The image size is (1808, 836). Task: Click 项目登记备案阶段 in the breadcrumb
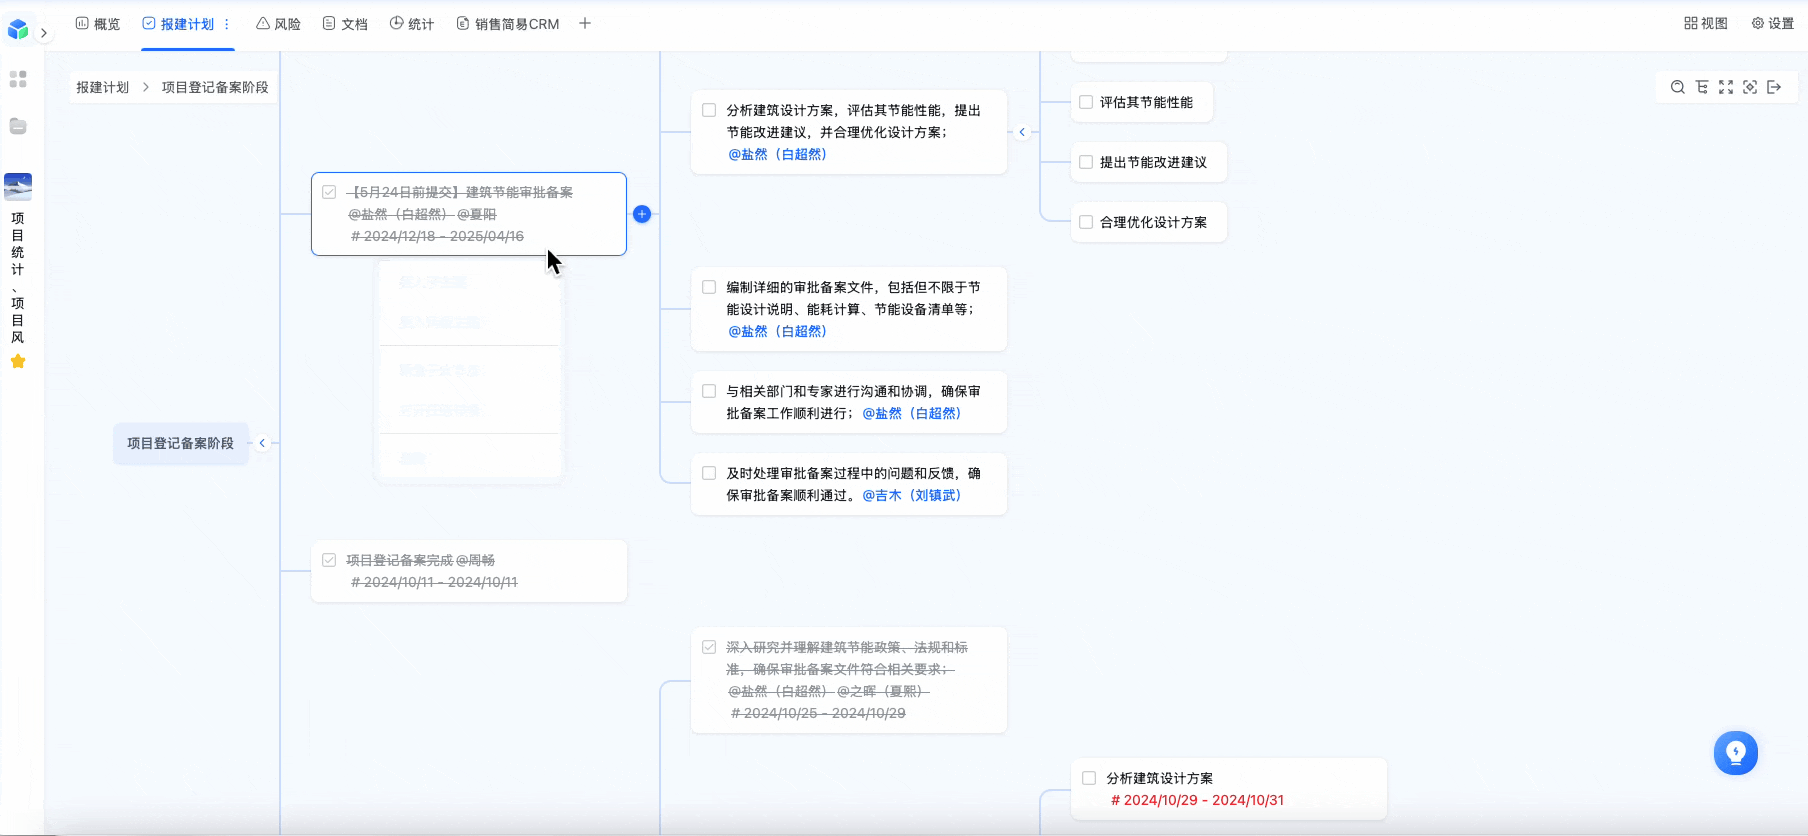[x=215, y=87]
